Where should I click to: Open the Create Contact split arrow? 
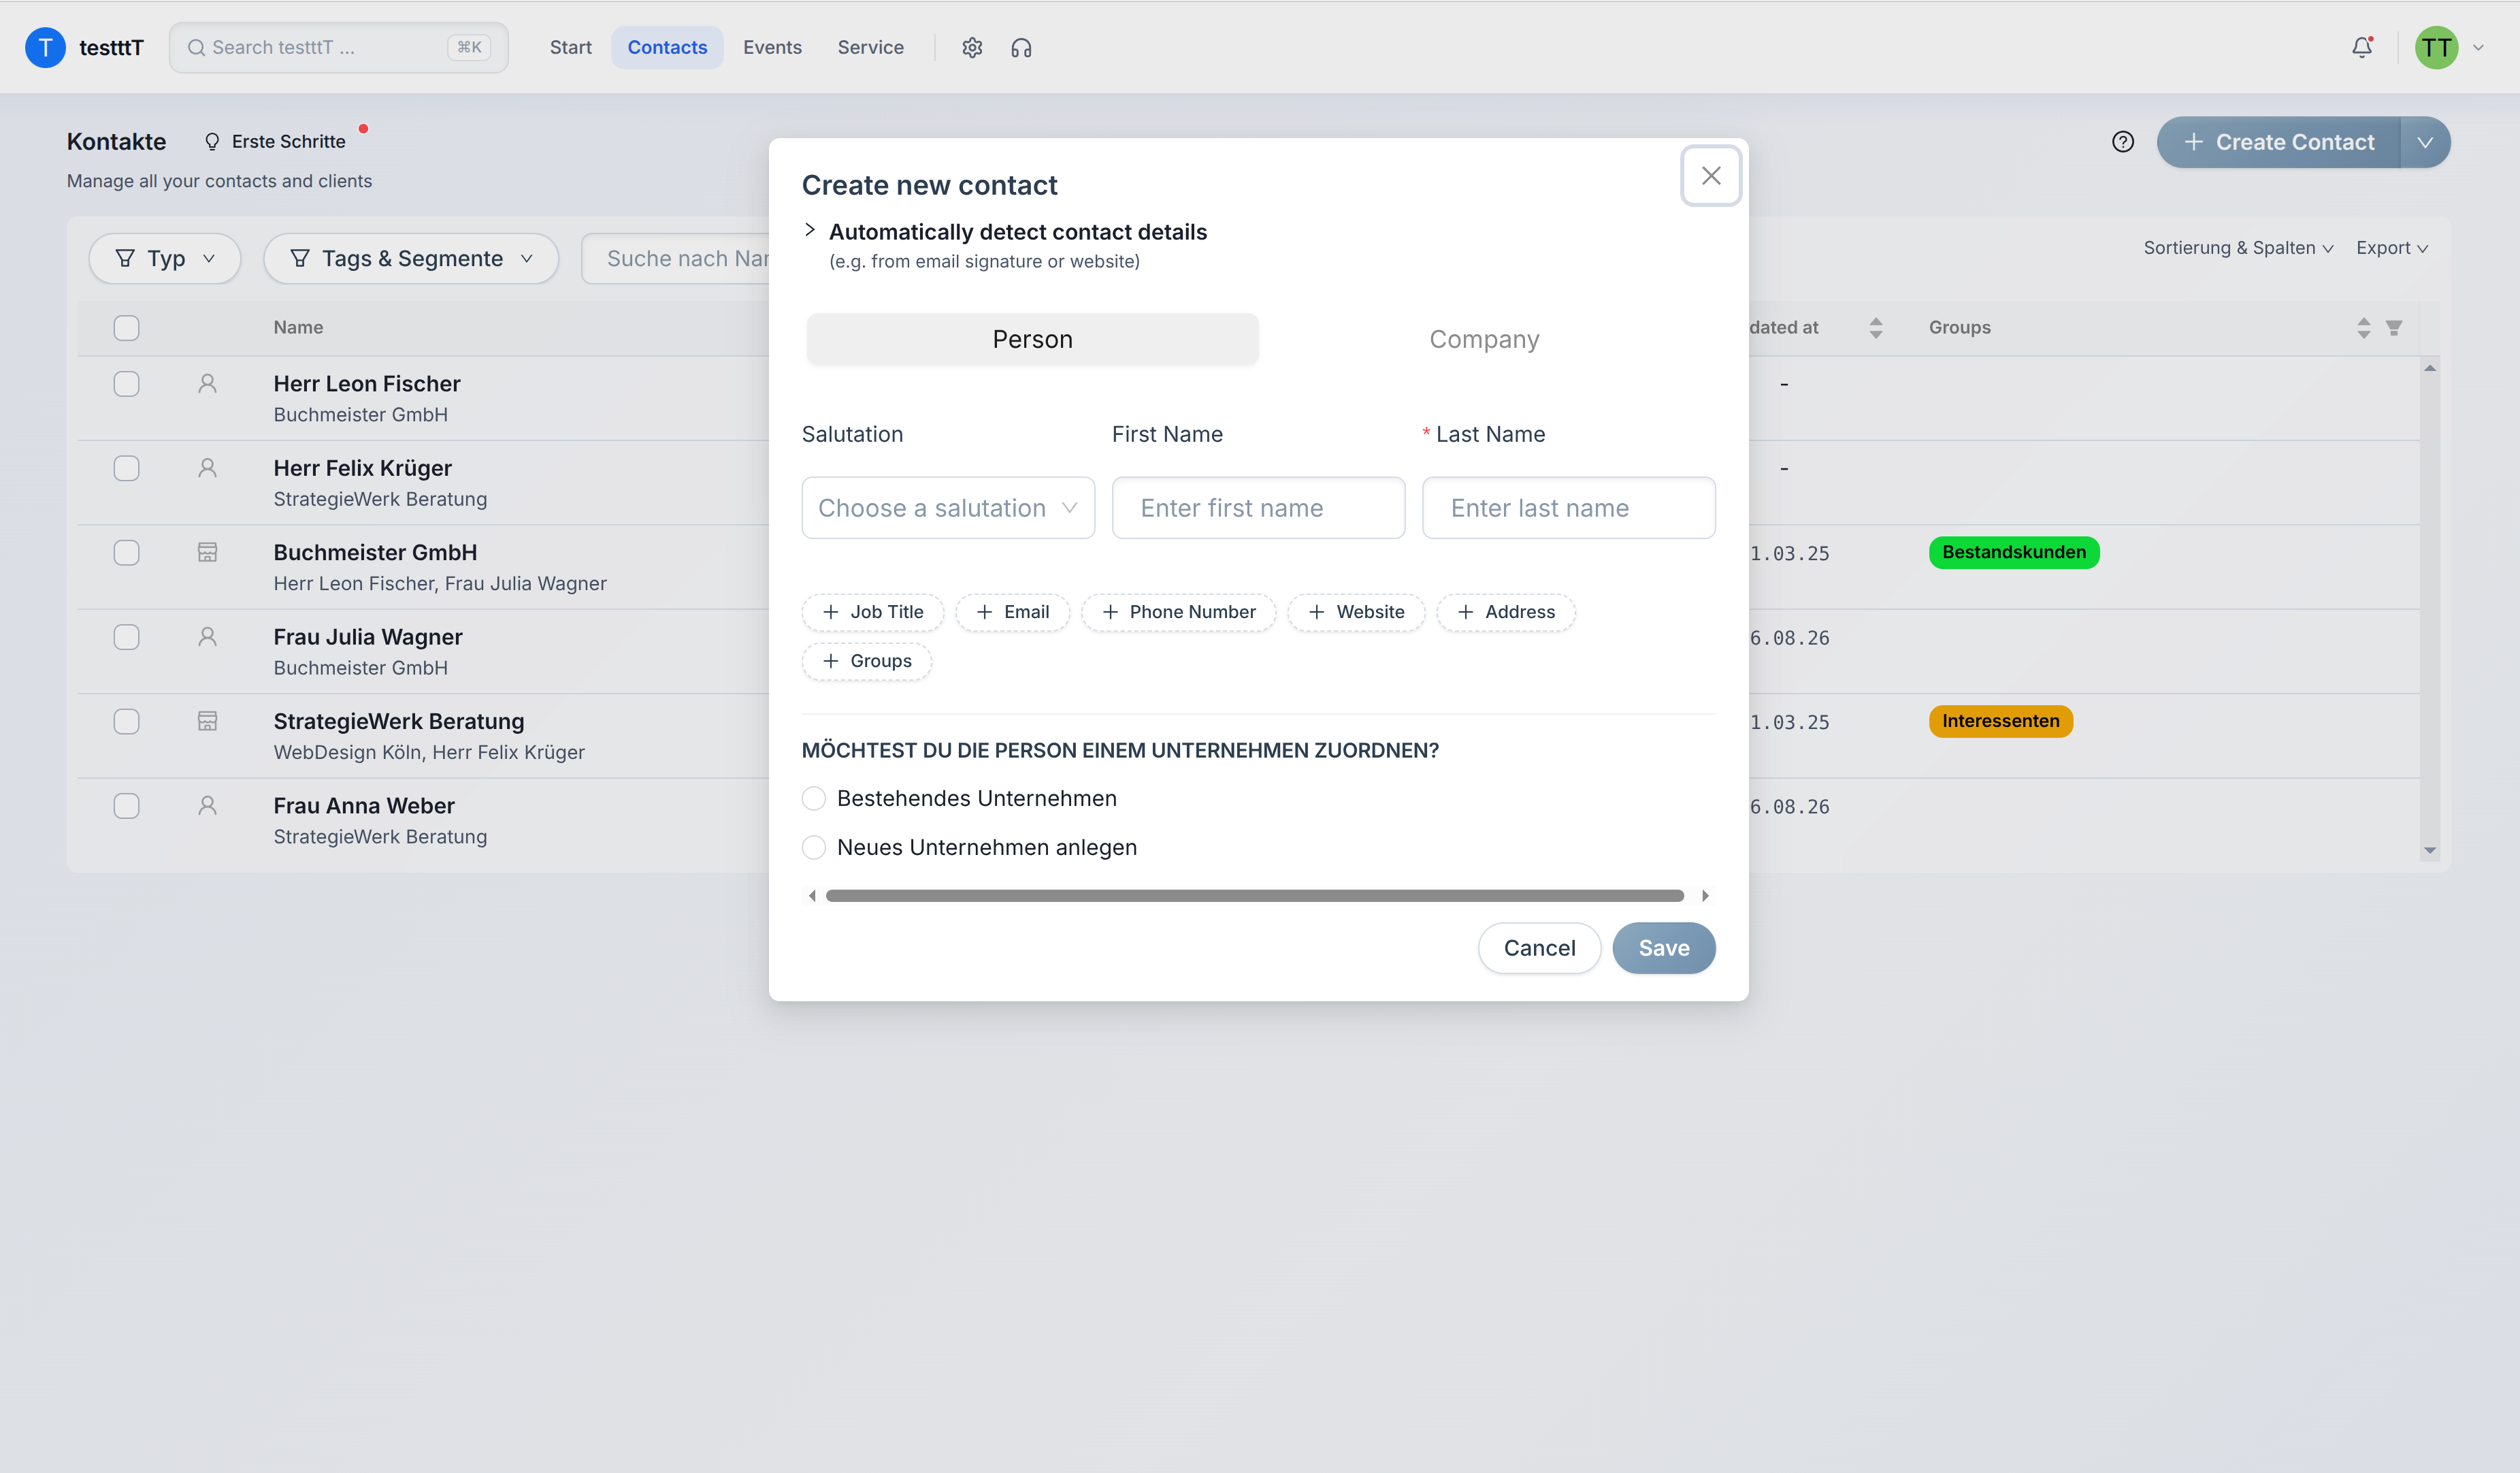[2425, 142]
